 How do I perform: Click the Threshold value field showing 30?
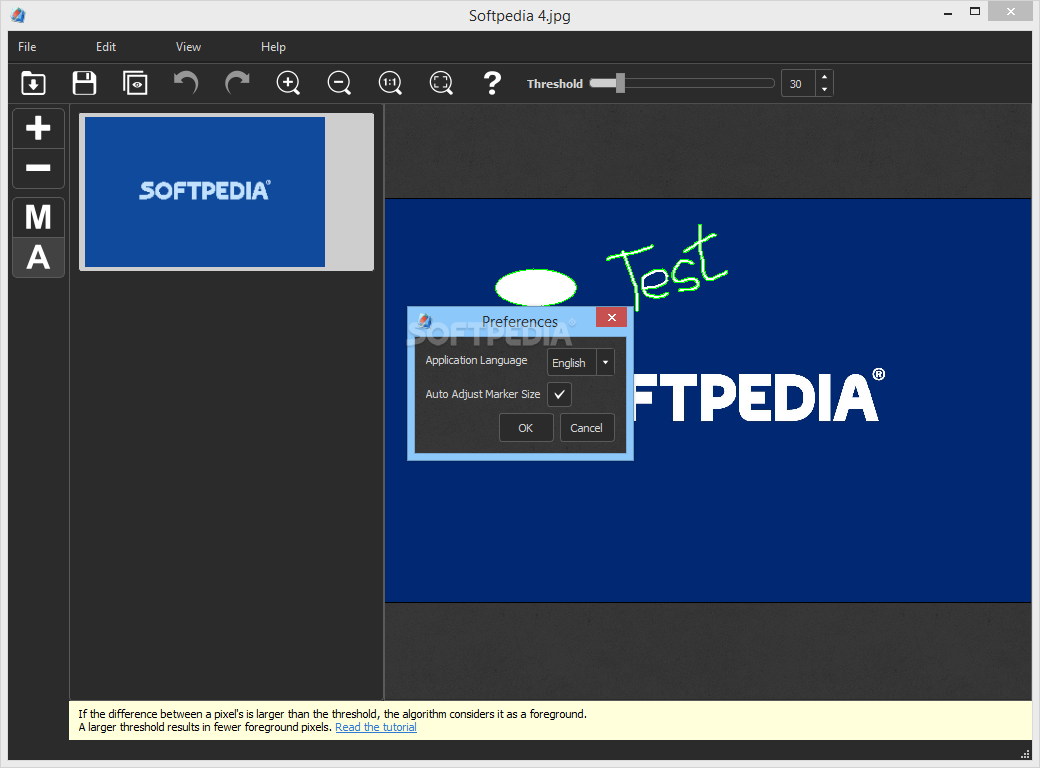click(797, 84)
